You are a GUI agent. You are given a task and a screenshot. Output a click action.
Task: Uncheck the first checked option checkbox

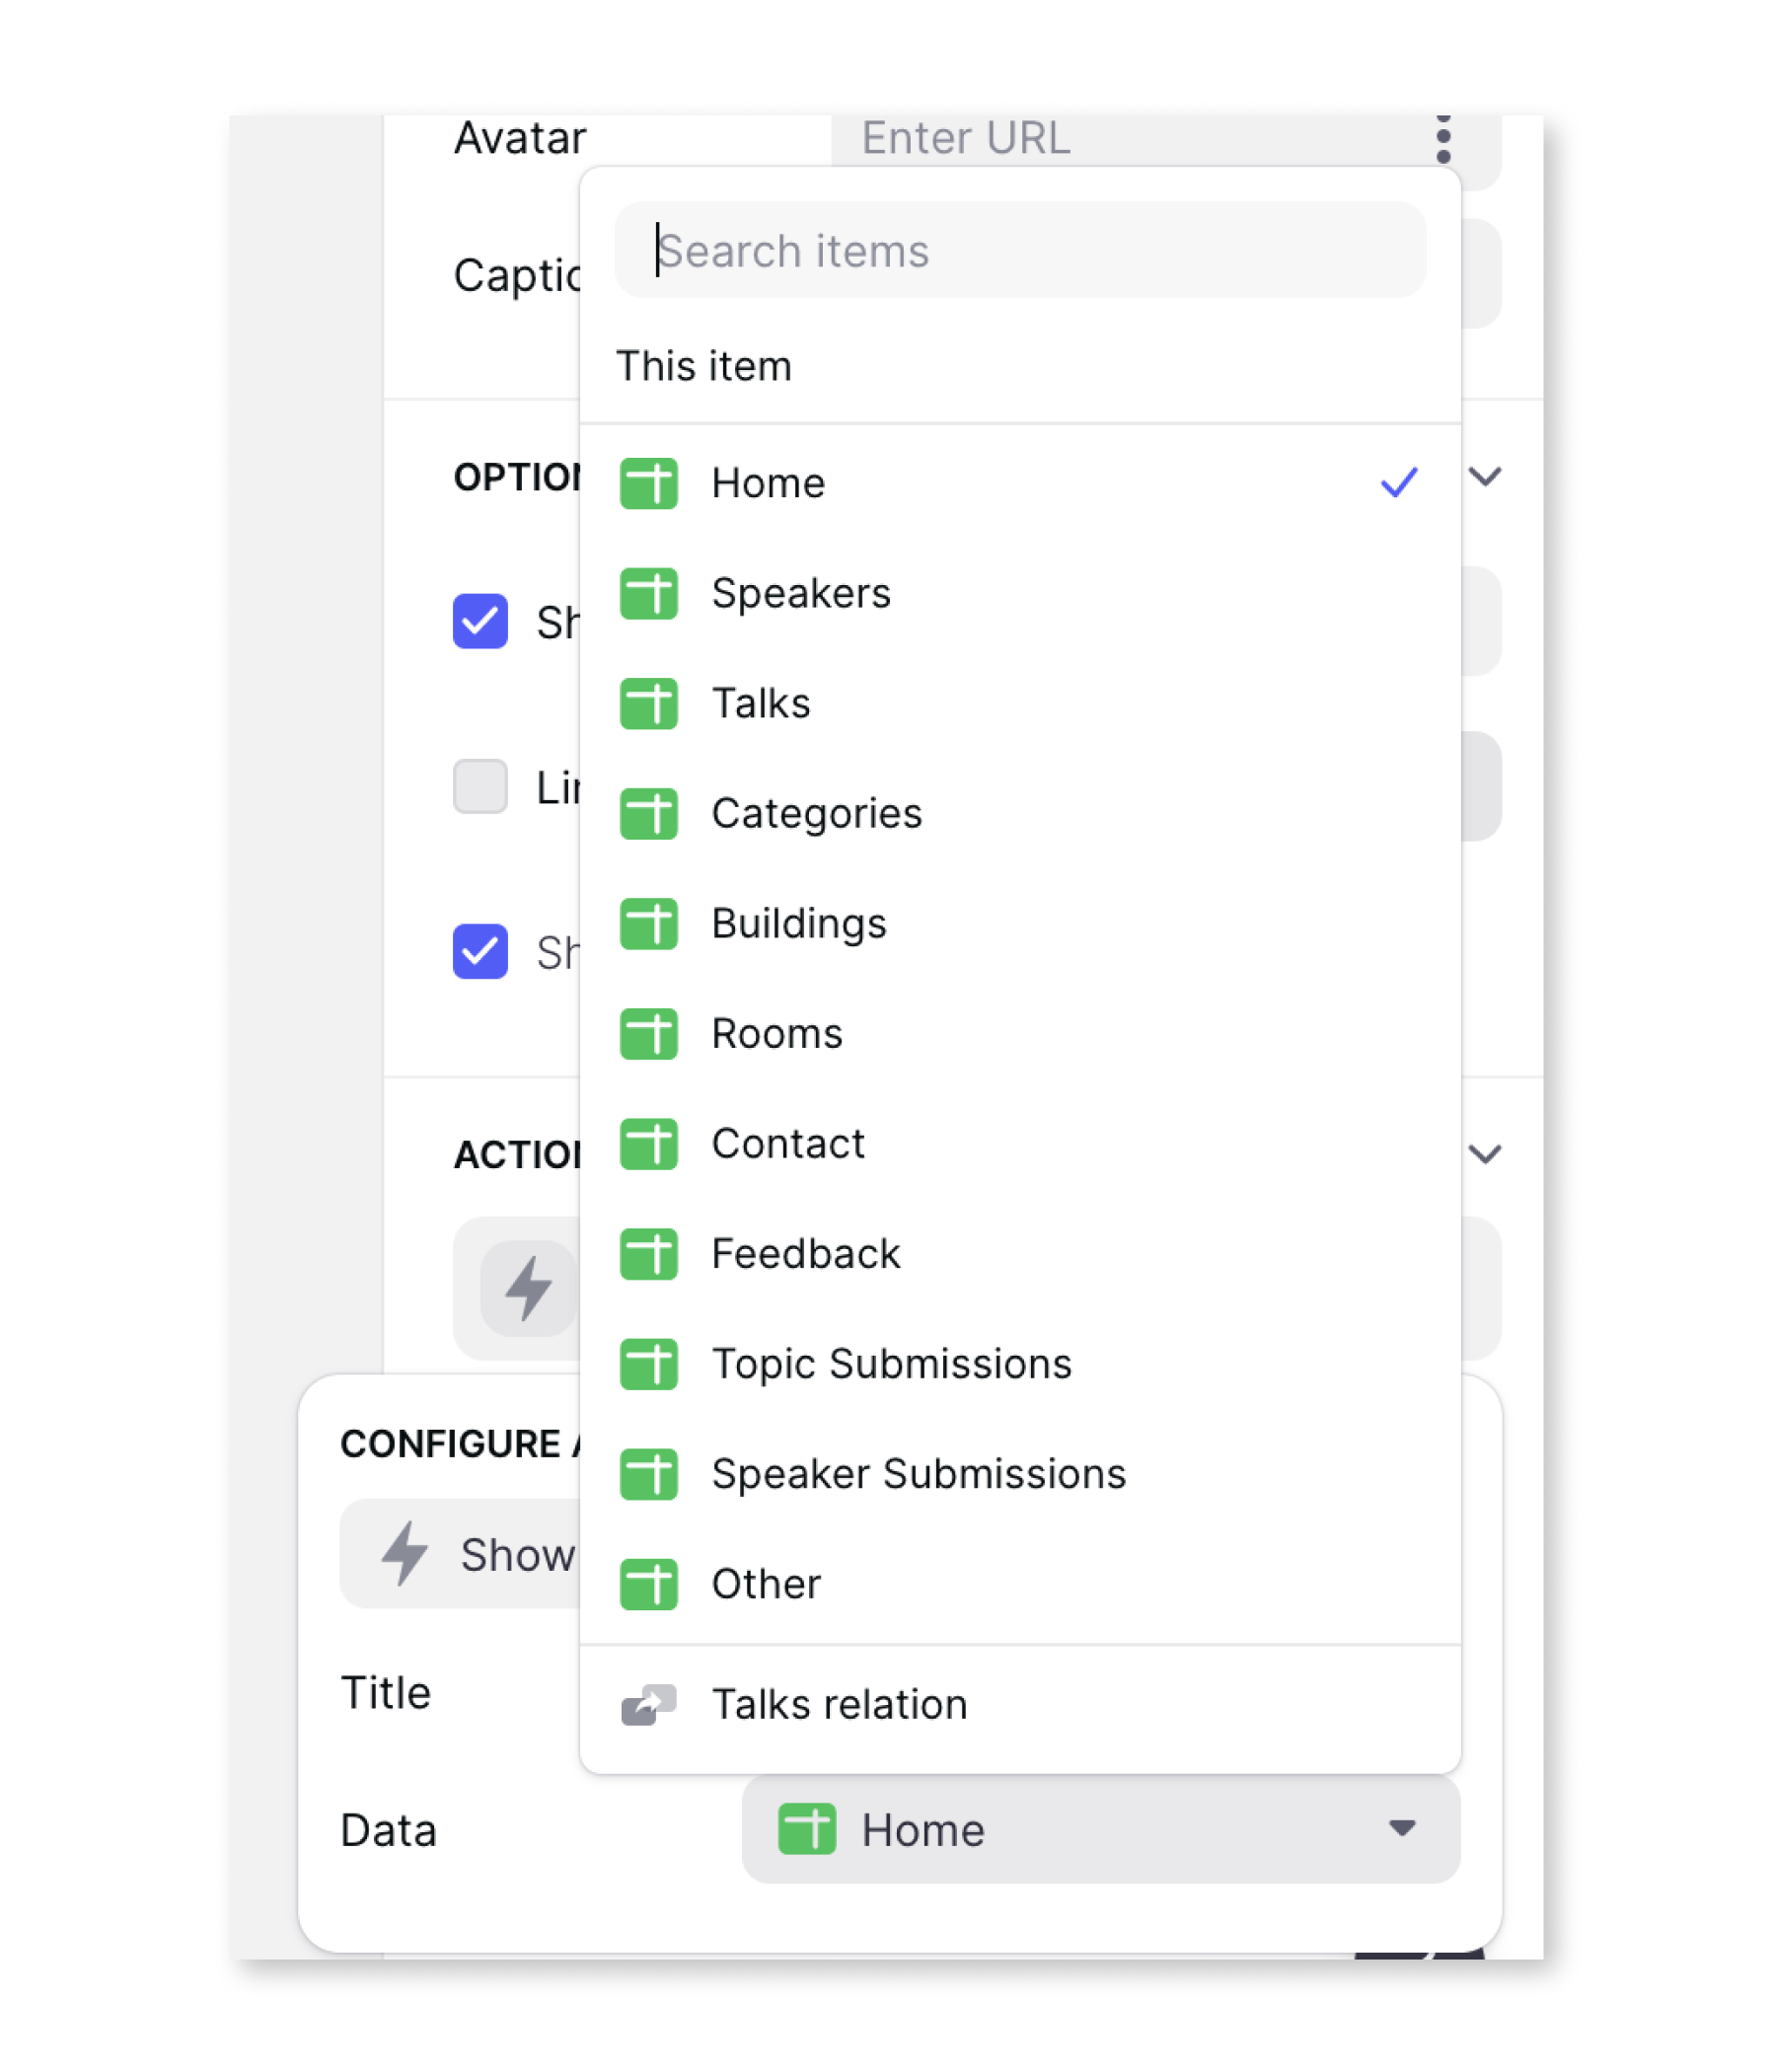coord(480,621)
